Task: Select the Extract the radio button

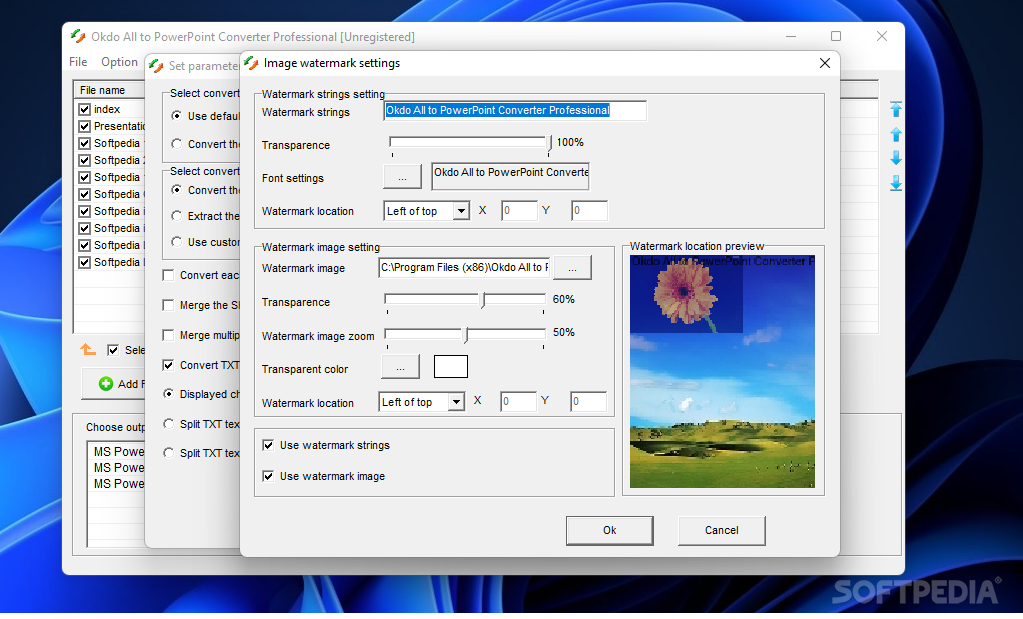Action: (x=176, y=215)
